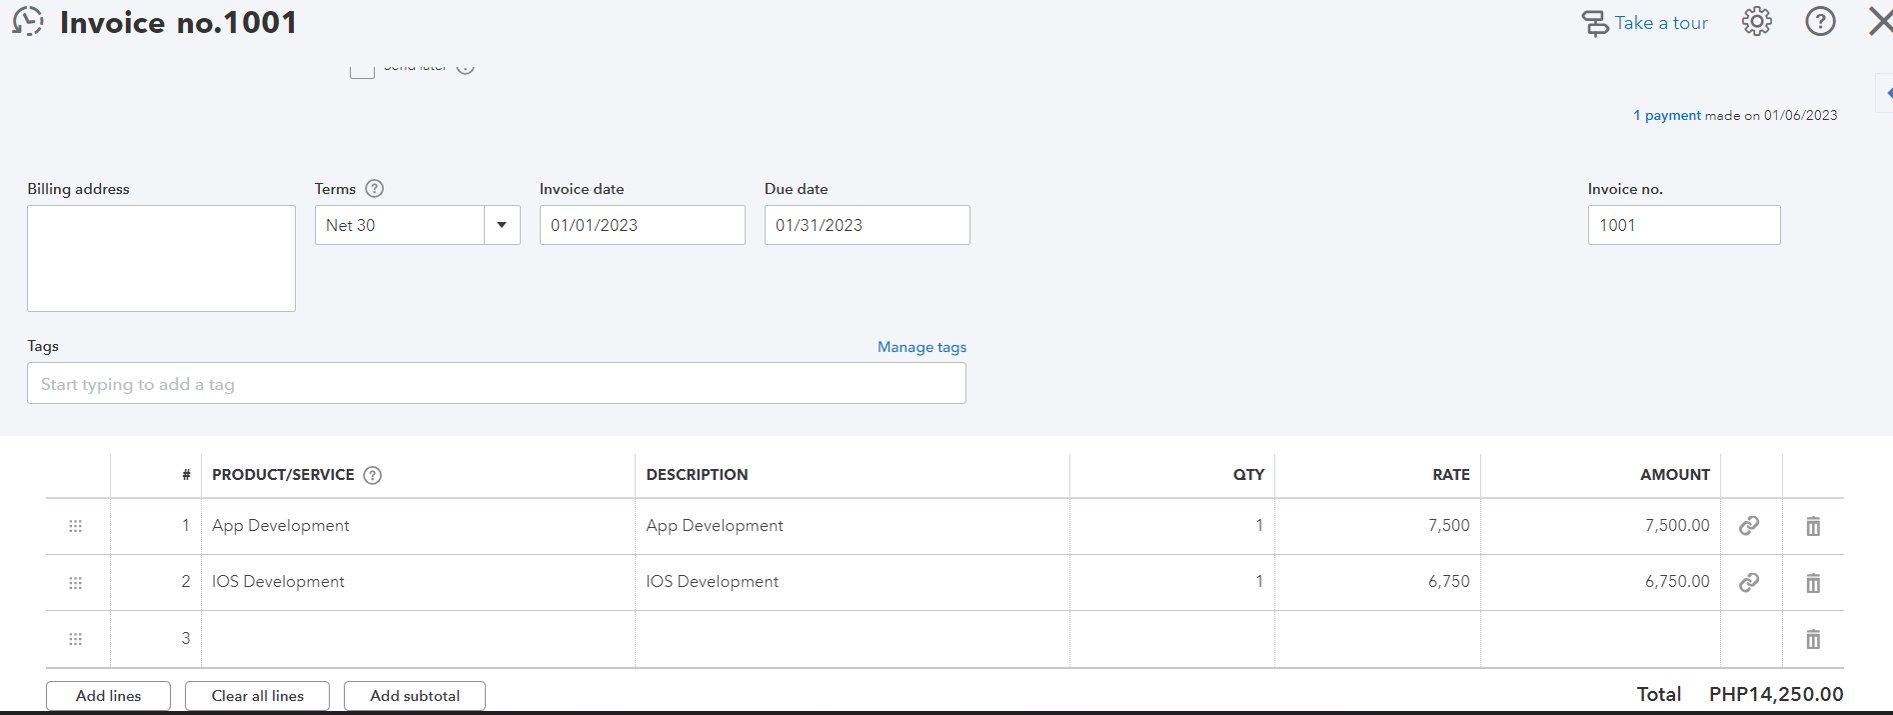Open the Terms dropdown arrow
Viewport: 1893px width, 715px height.
pyautogui.click(x=502, y=225)
